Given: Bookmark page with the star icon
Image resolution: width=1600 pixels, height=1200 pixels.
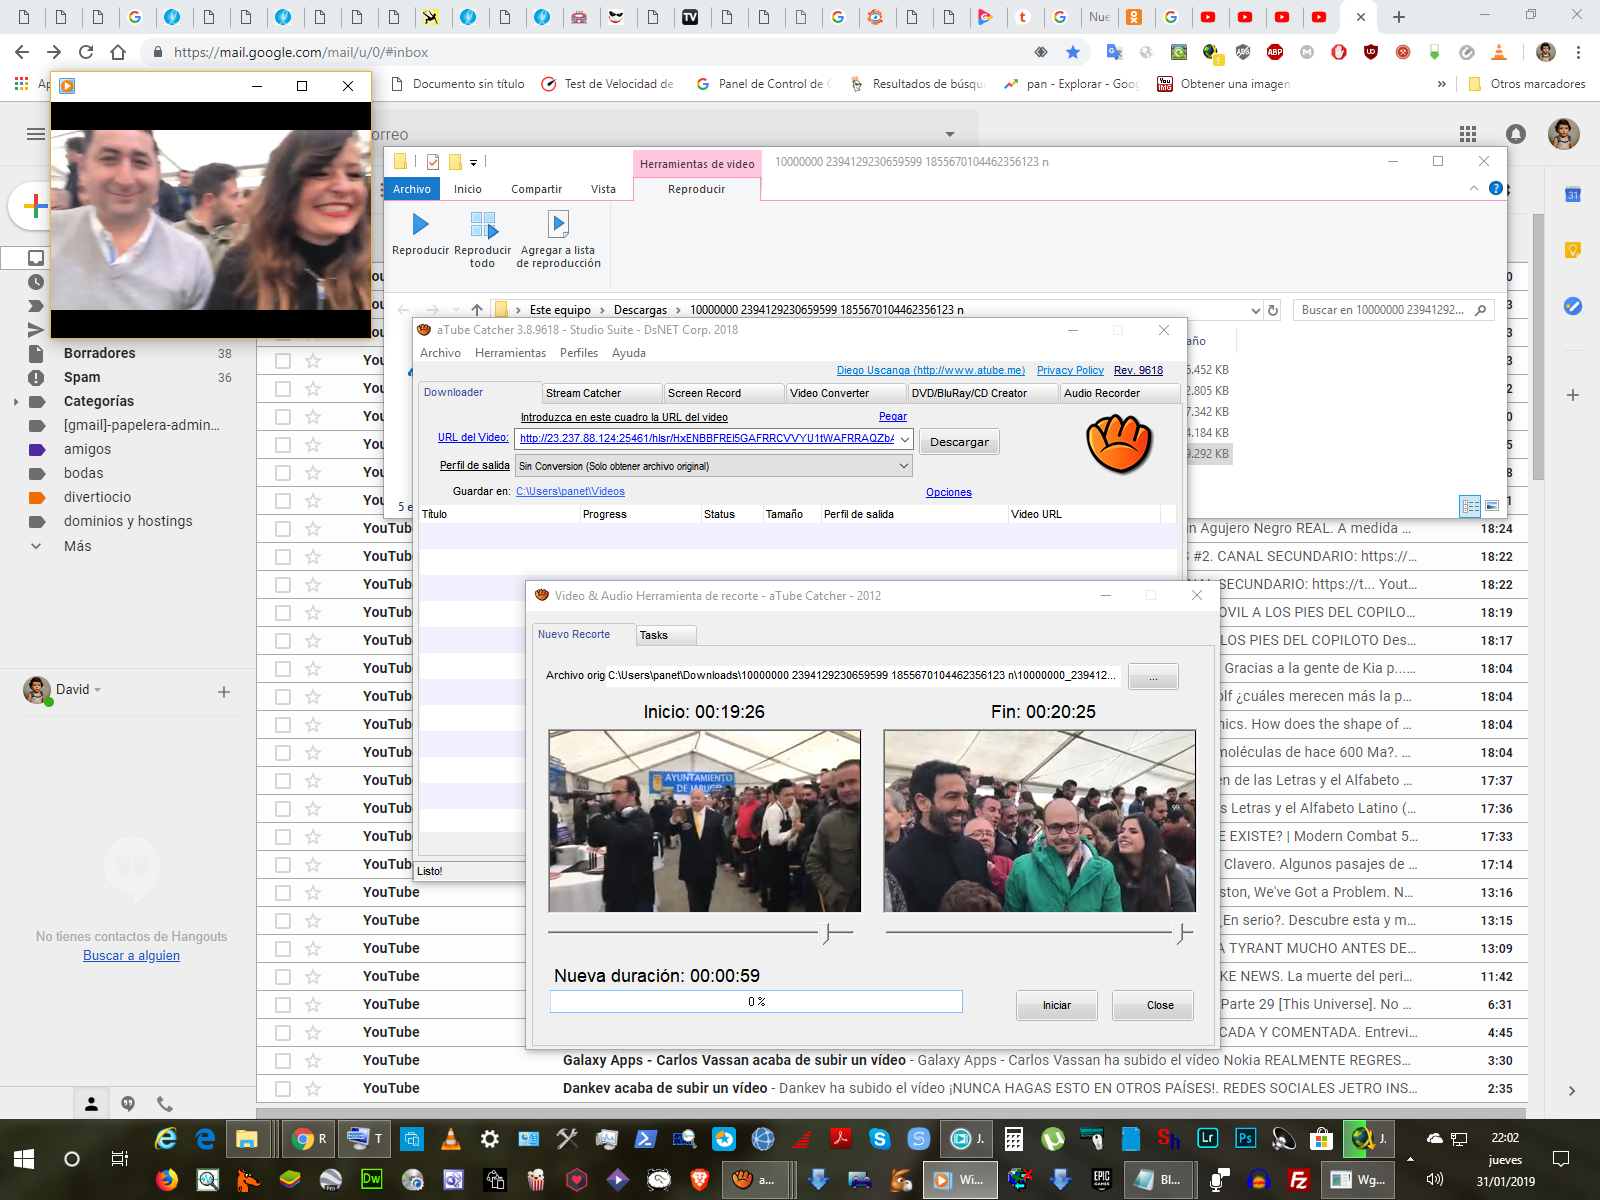Looking at the screenshot, I should [1073, 52].
